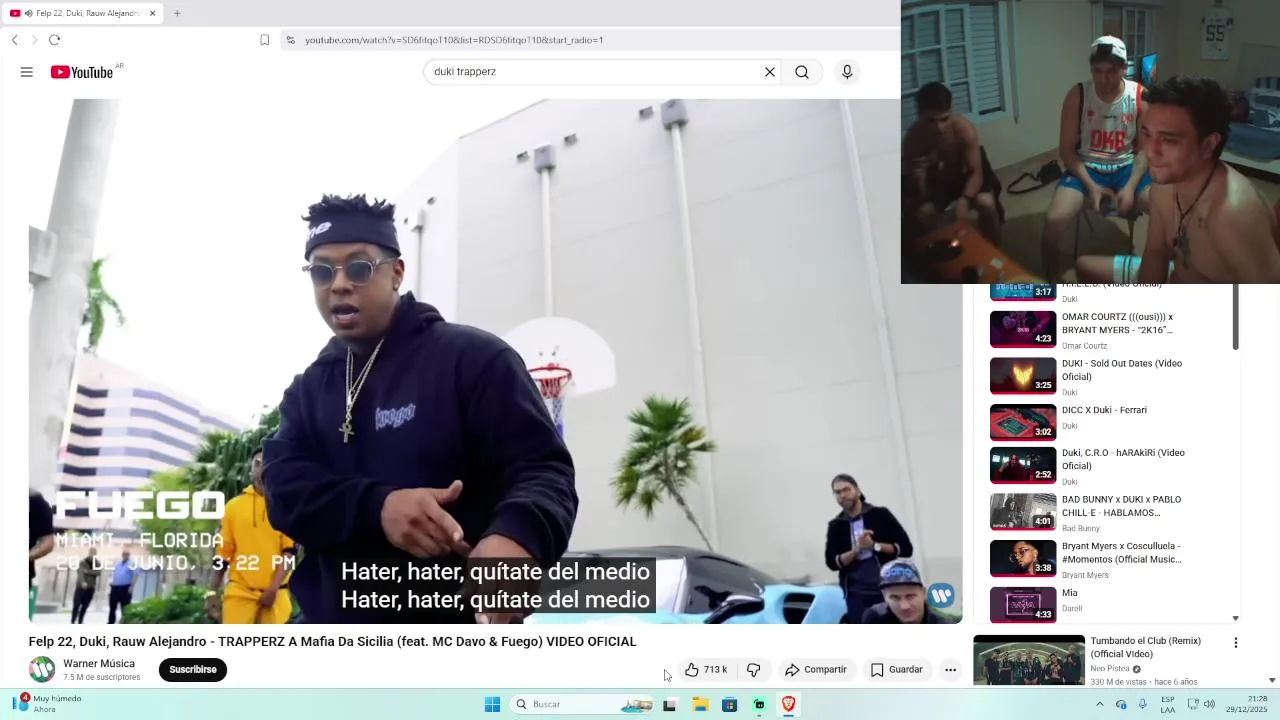1280x720 pixels.
Task: Dislike the video with thumbs down
Action: (754, 670)
